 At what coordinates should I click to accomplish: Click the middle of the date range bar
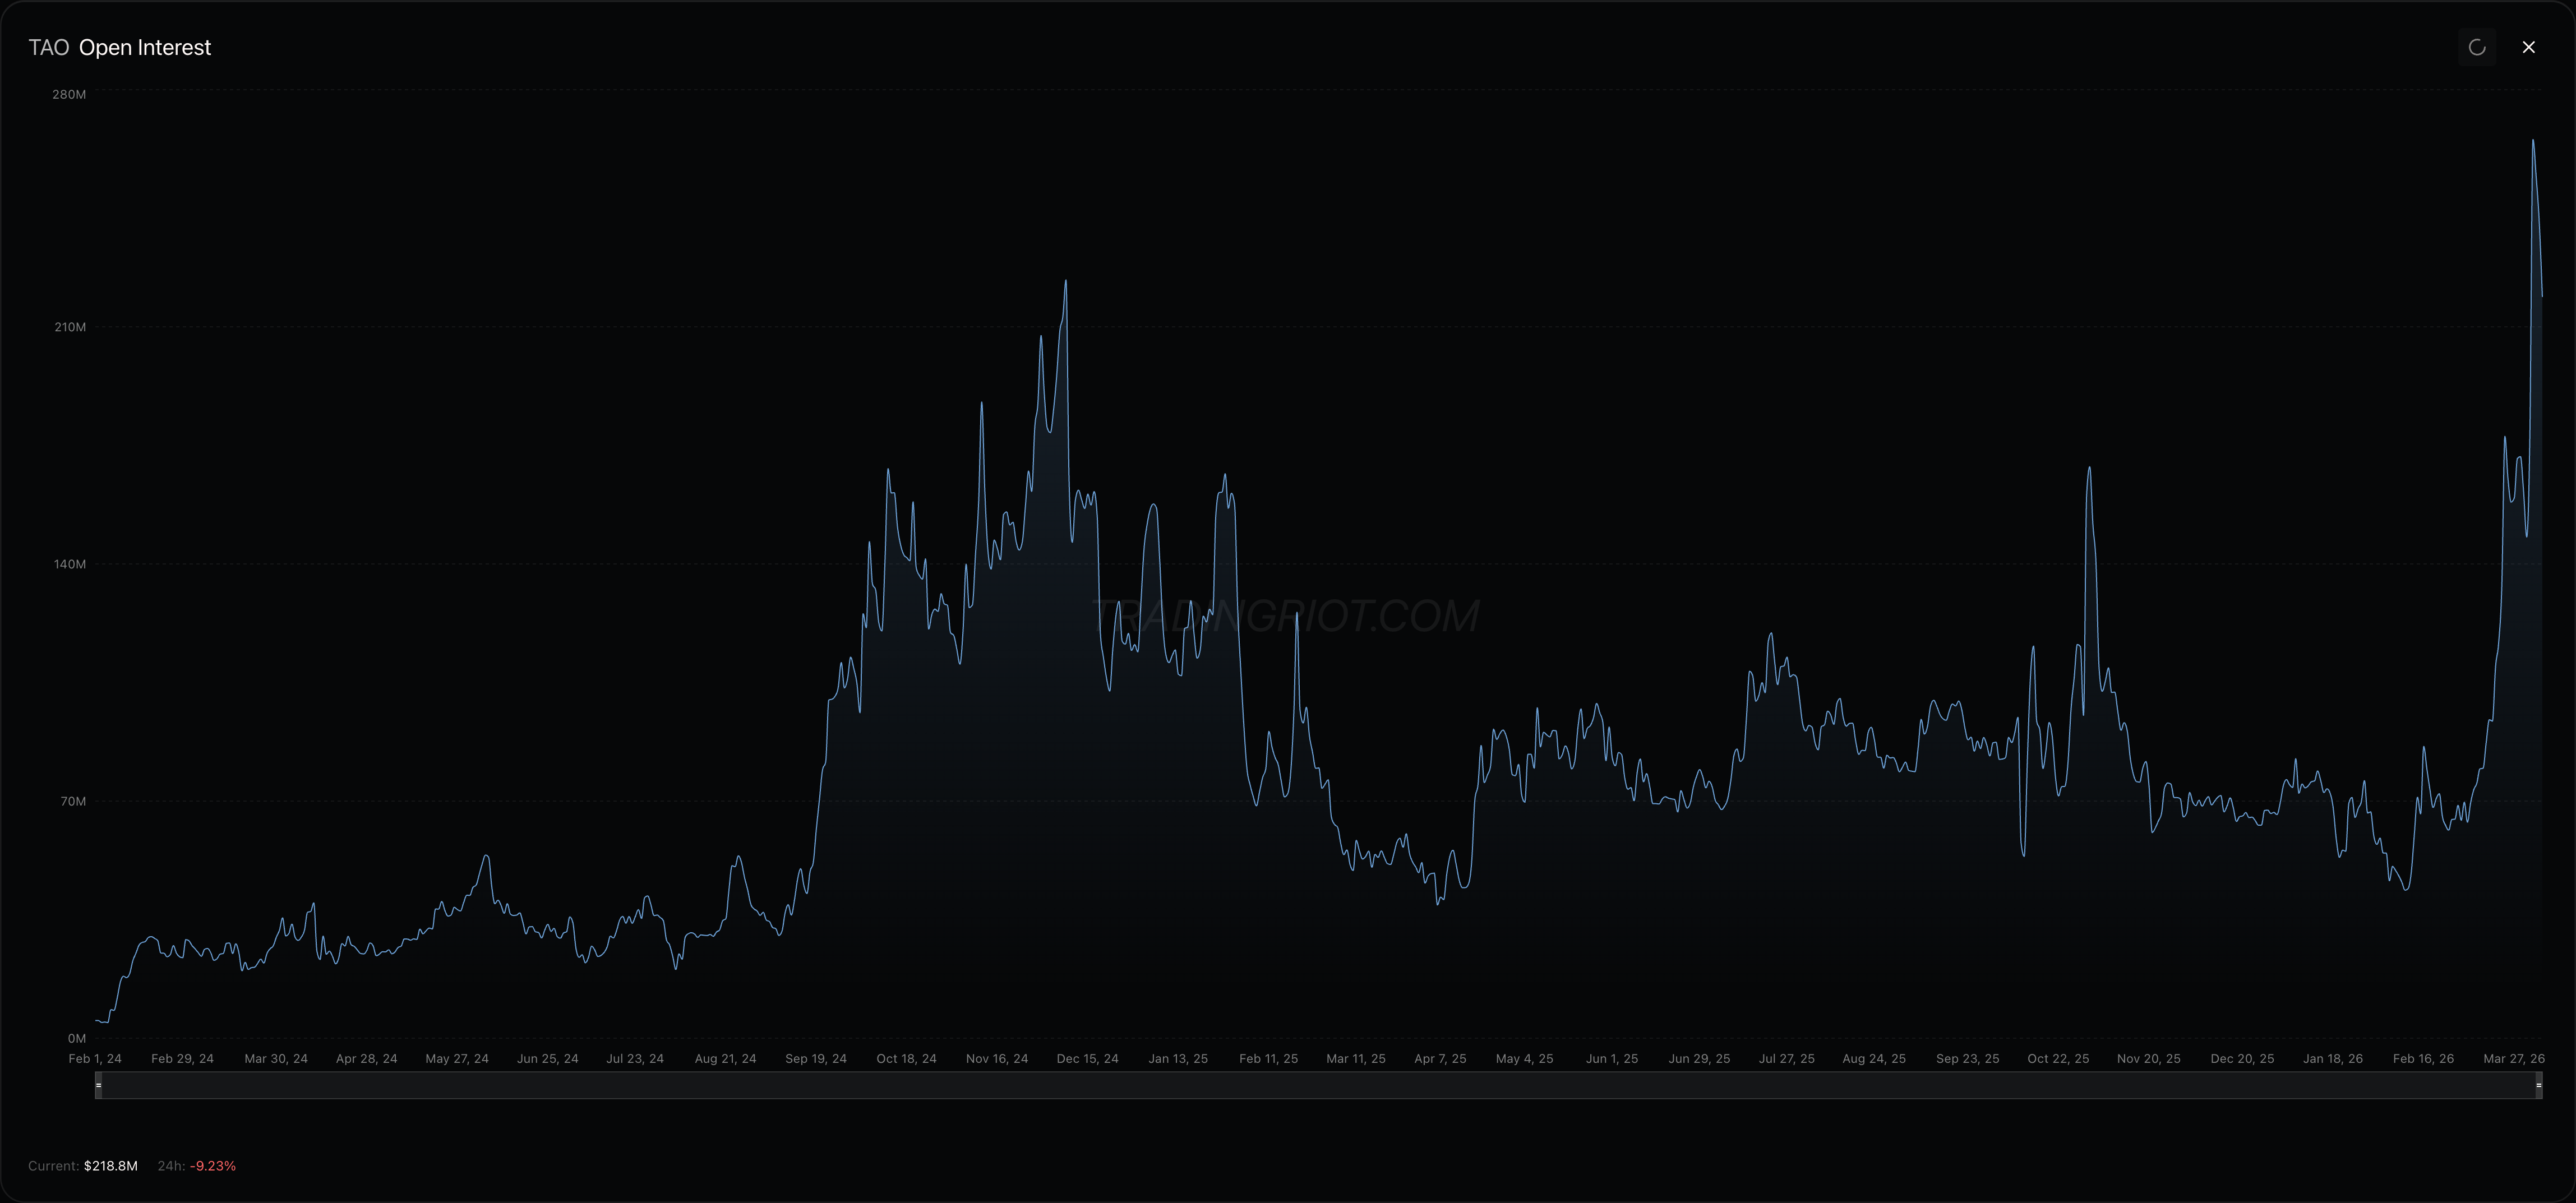1318,1085
